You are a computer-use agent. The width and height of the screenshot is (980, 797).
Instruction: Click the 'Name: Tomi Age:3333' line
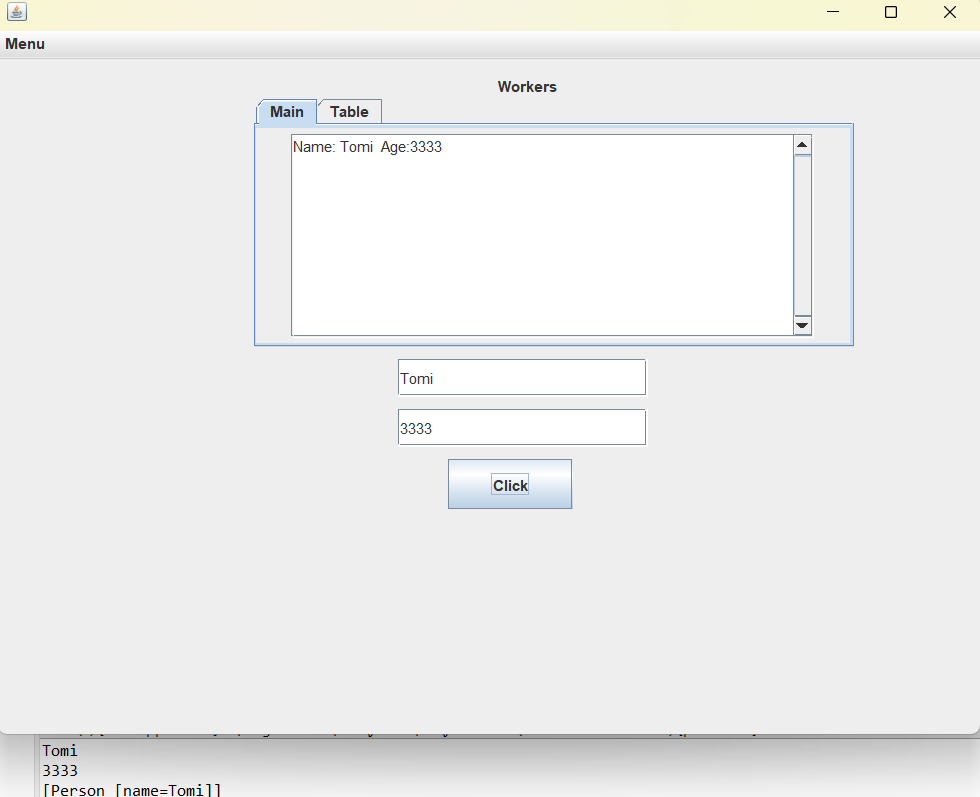368,147
